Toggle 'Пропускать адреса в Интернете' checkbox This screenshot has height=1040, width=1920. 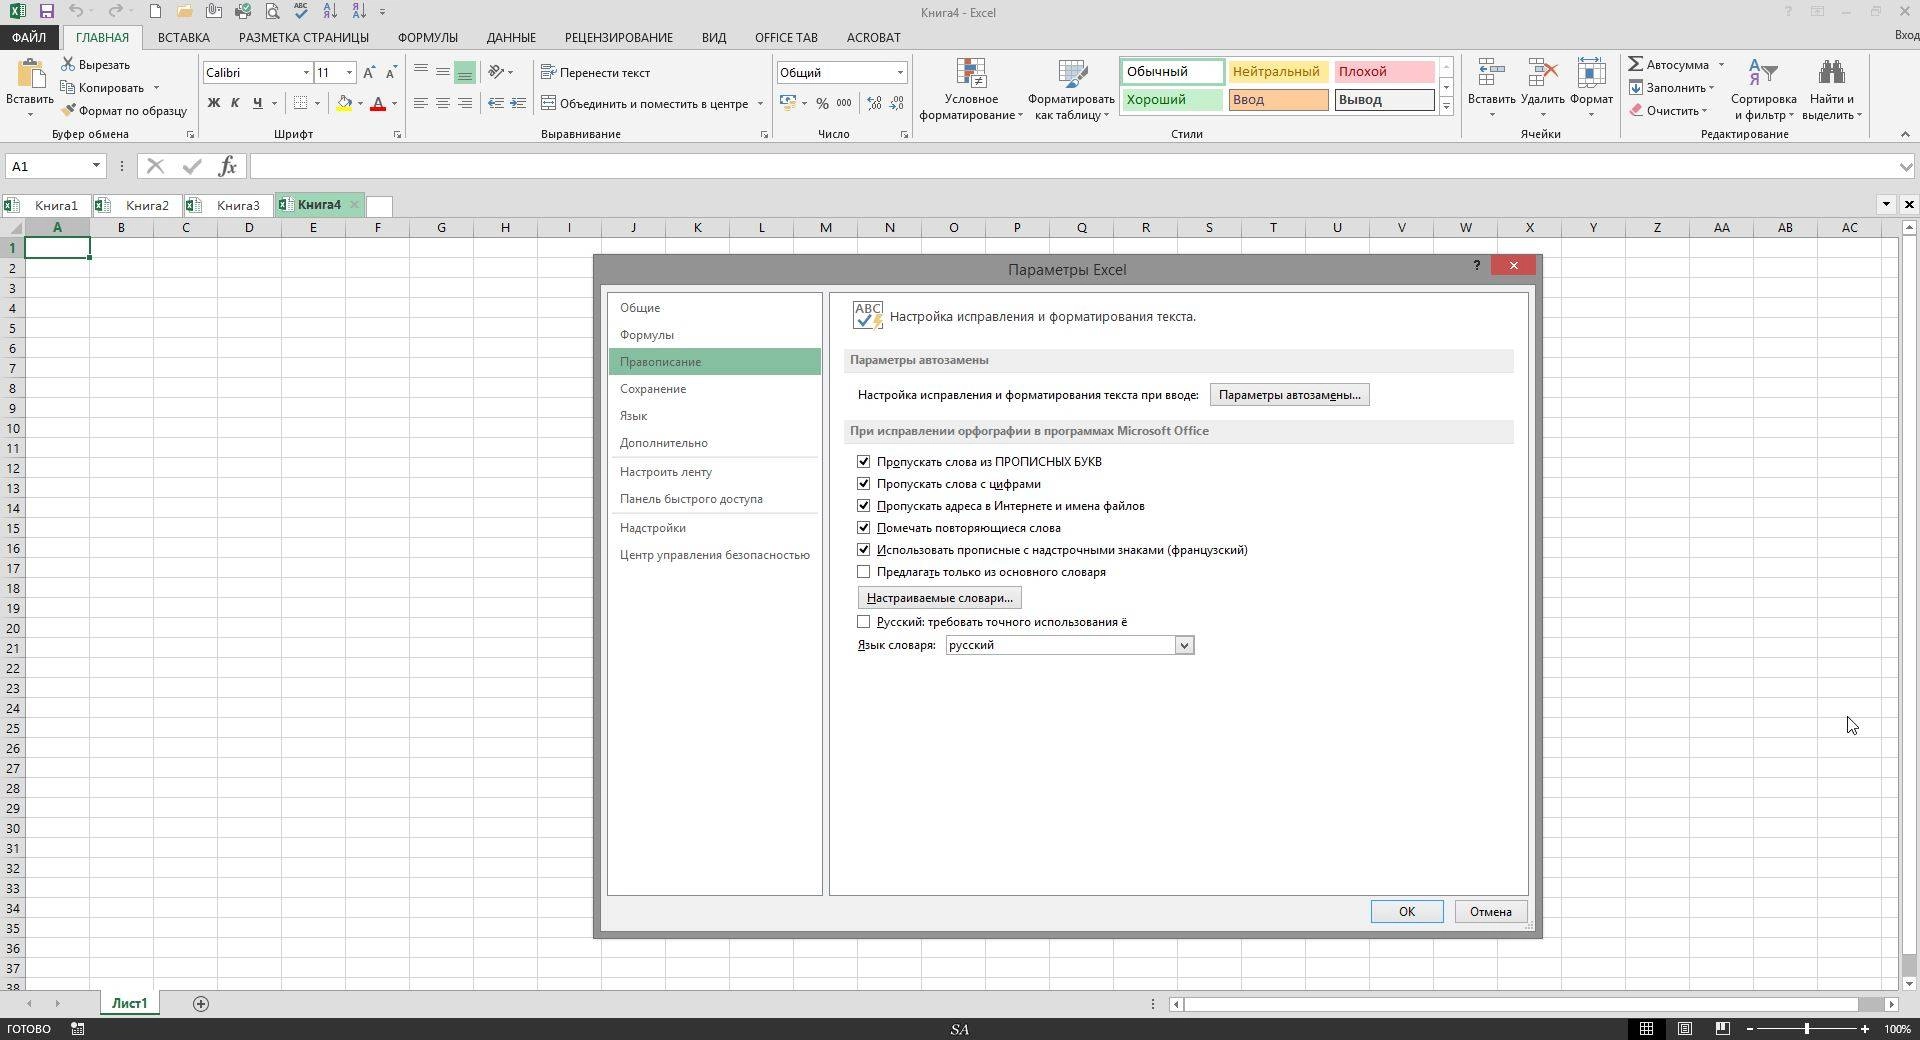864,505
